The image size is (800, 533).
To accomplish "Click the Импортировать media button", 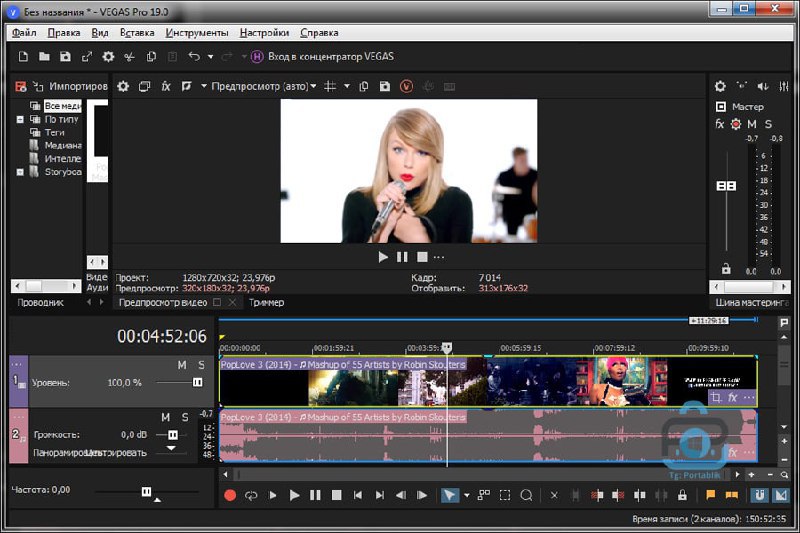I will coord(70,86).
